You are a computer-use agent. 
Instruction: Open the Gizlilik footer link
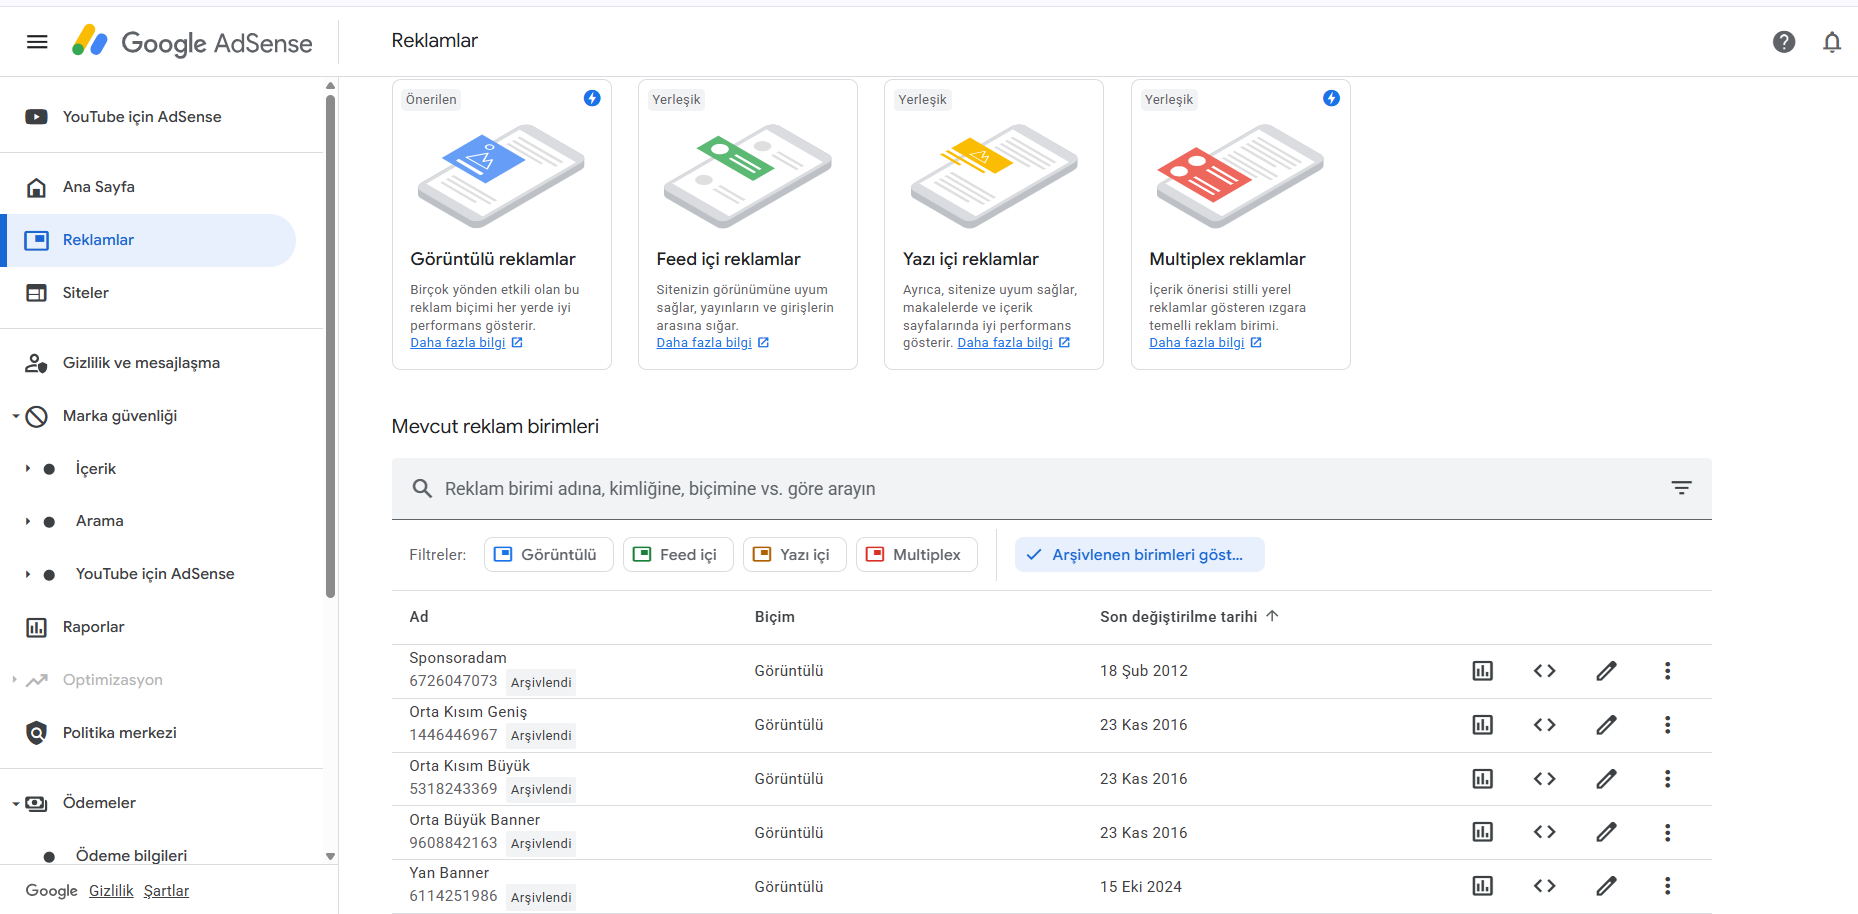tap(111, 891)
